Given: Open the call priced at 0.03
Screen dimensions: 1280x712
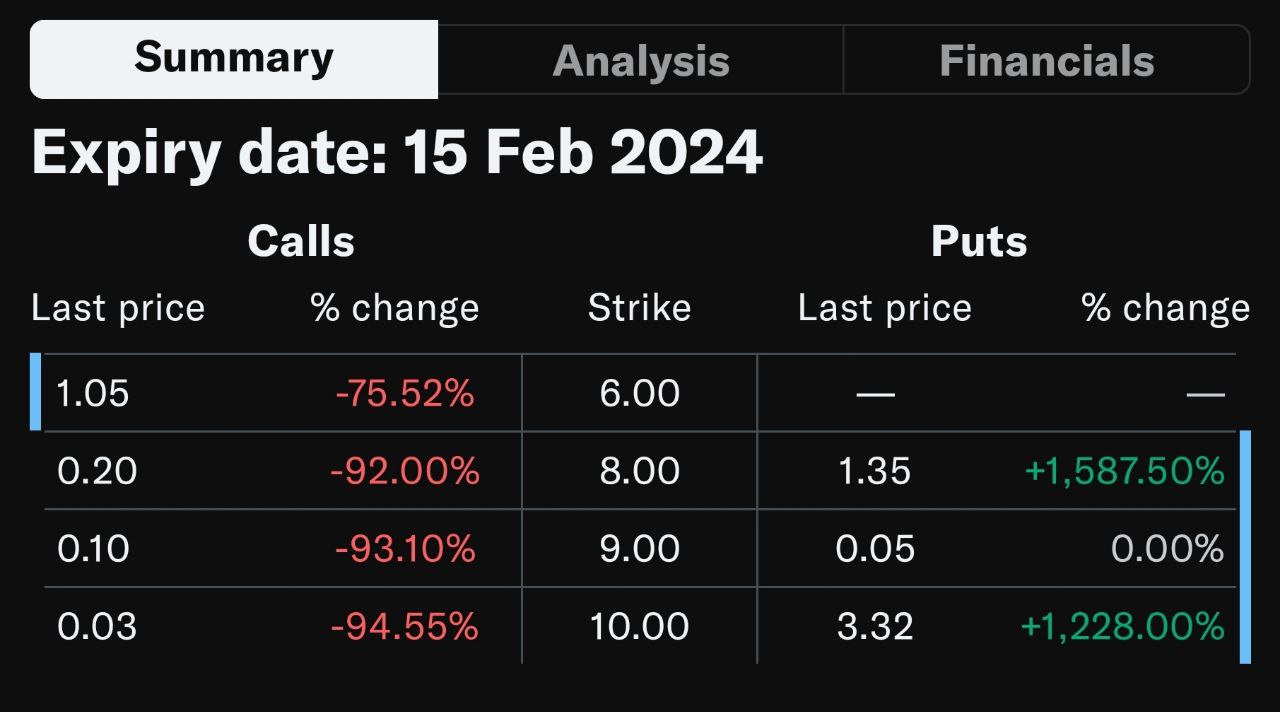Looking at the screenshot, I should tap(97, 627).
